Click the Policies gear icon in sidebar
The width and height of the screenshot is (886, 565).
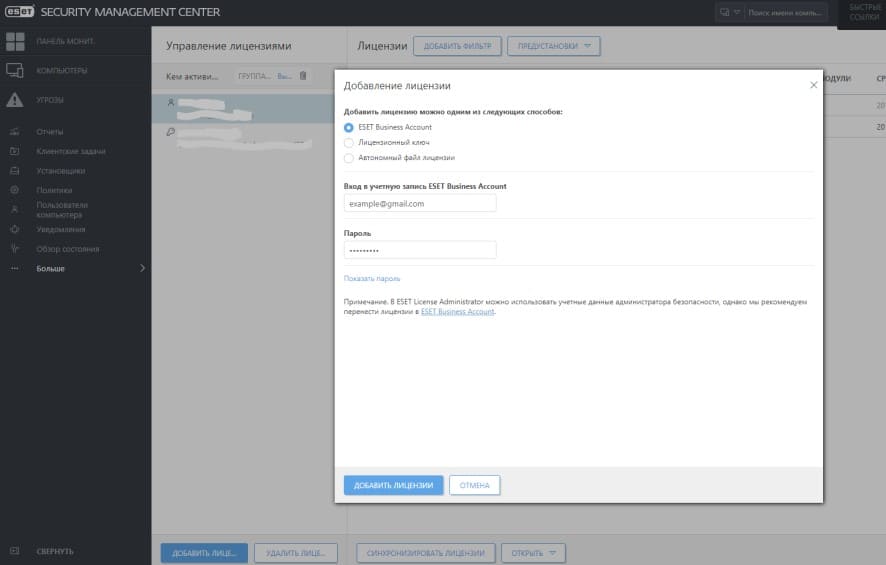pyautogui.click(x=15, y=190)
